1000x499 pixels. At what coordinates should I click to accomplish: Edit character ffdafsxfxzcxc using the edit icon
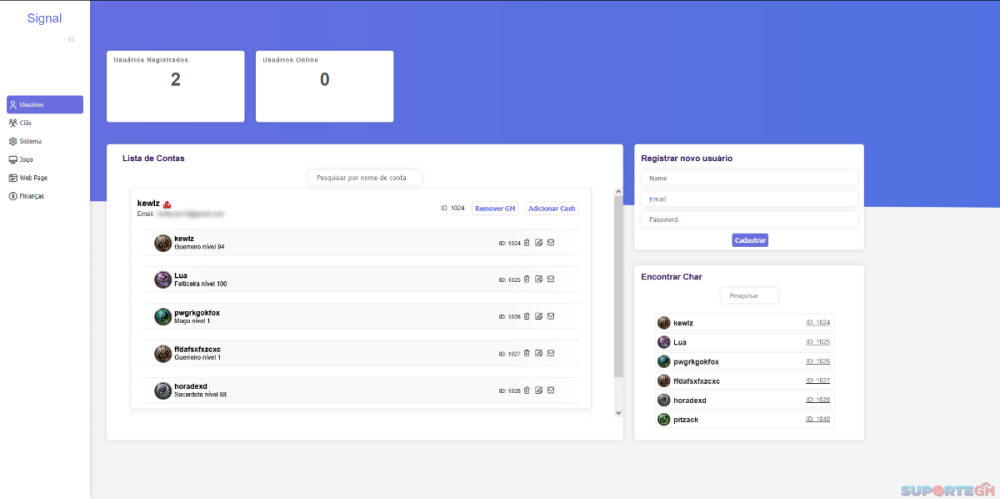click(539, 353)
